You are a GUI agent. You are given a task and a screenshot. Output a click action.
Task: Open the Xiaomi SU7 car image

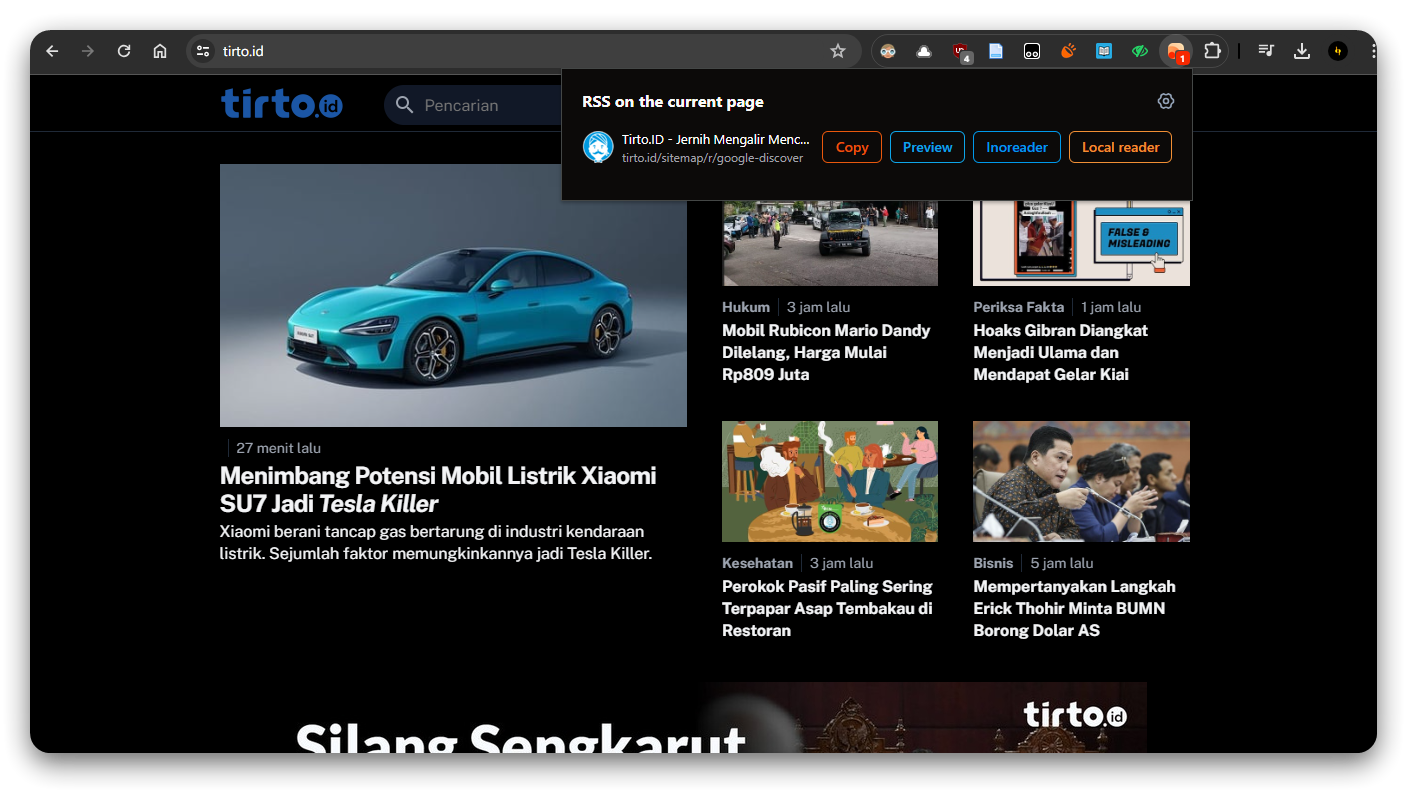[x=453, y=295]
